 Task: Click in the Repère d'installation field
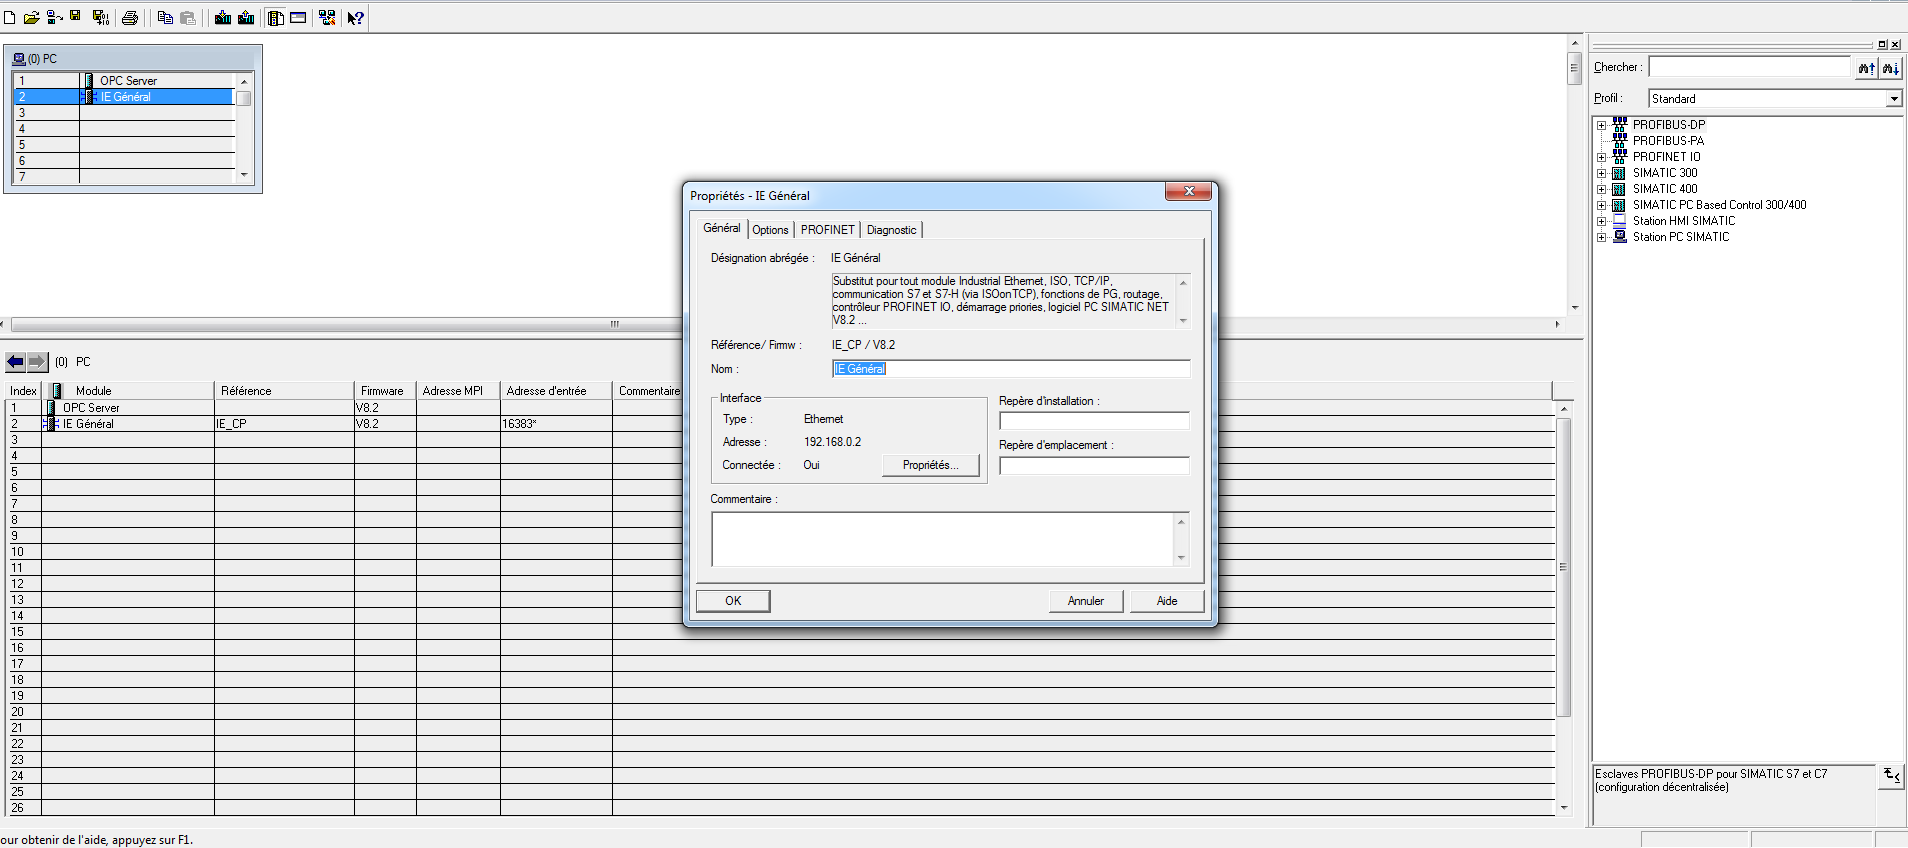click(x=1094, y=421)
